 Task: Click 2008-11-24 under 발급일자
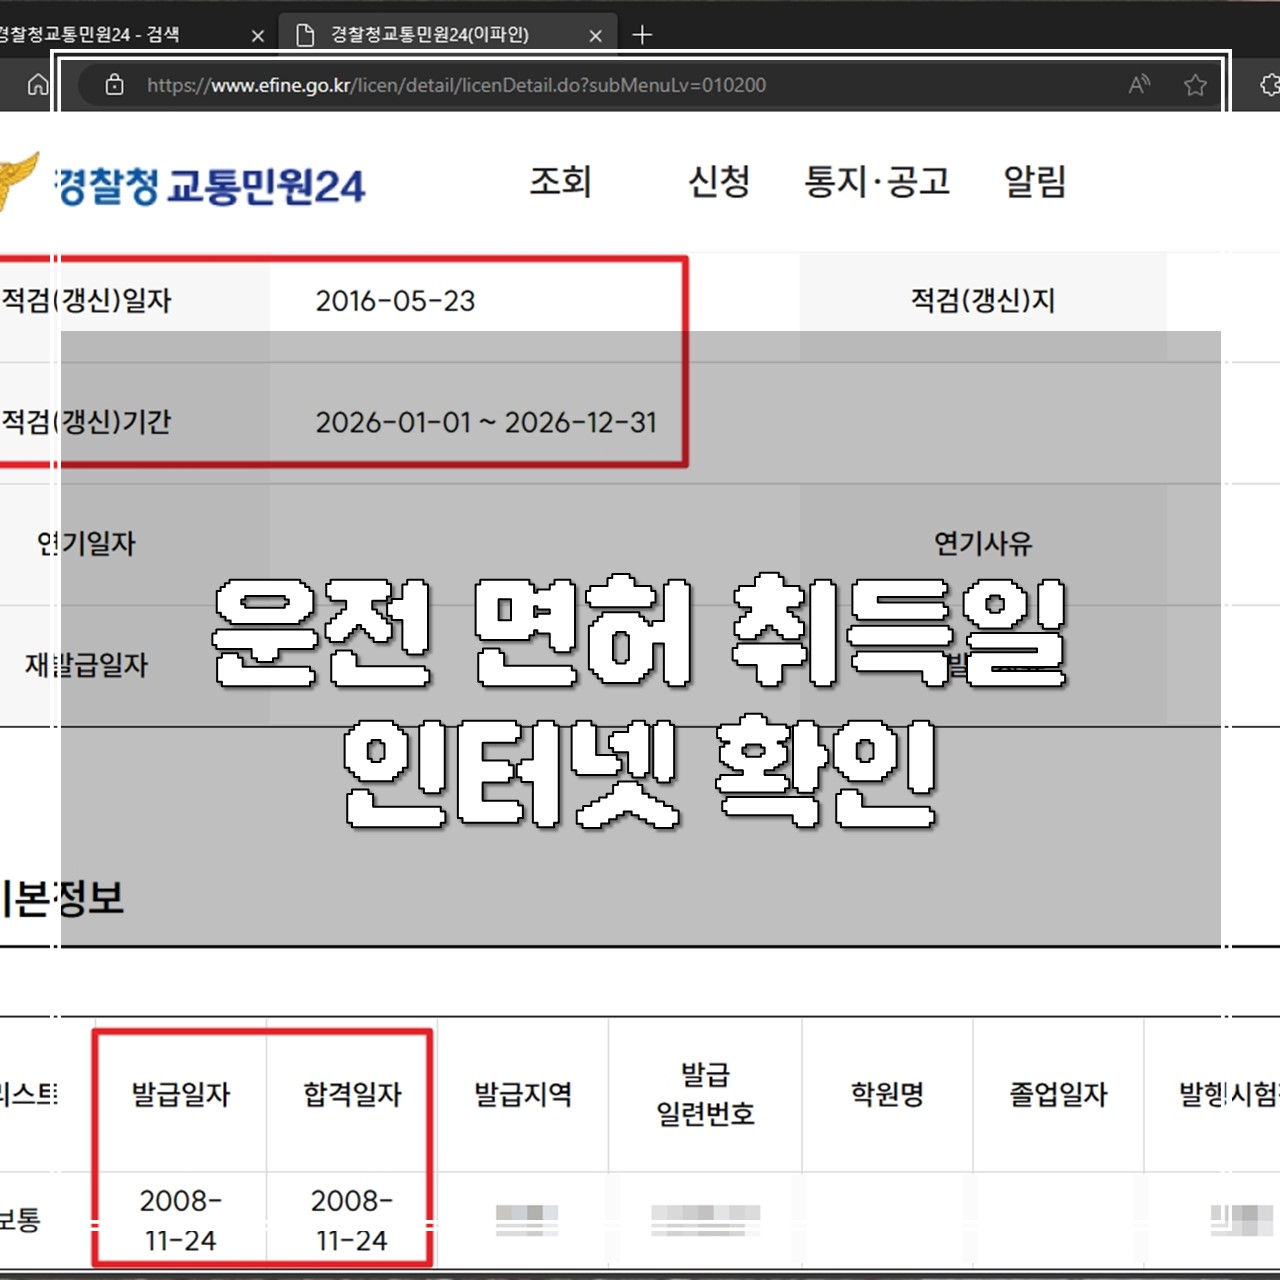181,1220
